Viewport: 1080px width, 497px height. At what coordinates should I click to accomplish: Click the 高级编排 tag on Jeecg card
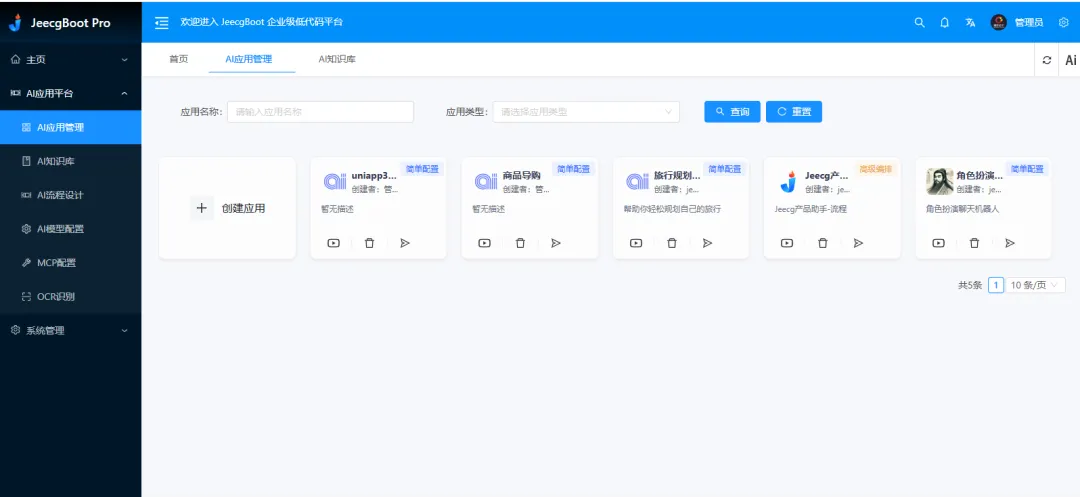pos(875,169)
